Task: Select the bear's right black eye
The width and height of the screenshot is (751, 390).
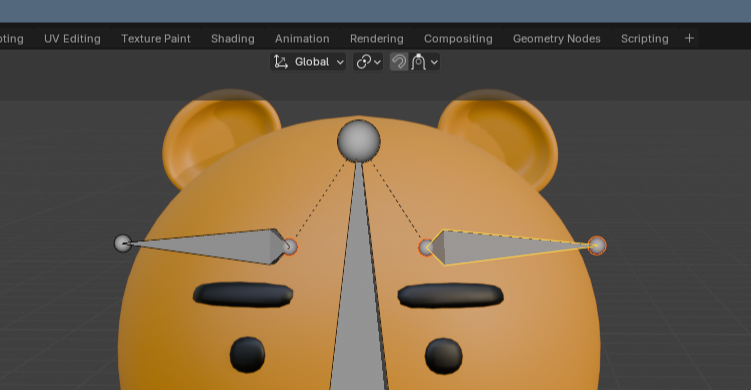Action: pos(444,356)
